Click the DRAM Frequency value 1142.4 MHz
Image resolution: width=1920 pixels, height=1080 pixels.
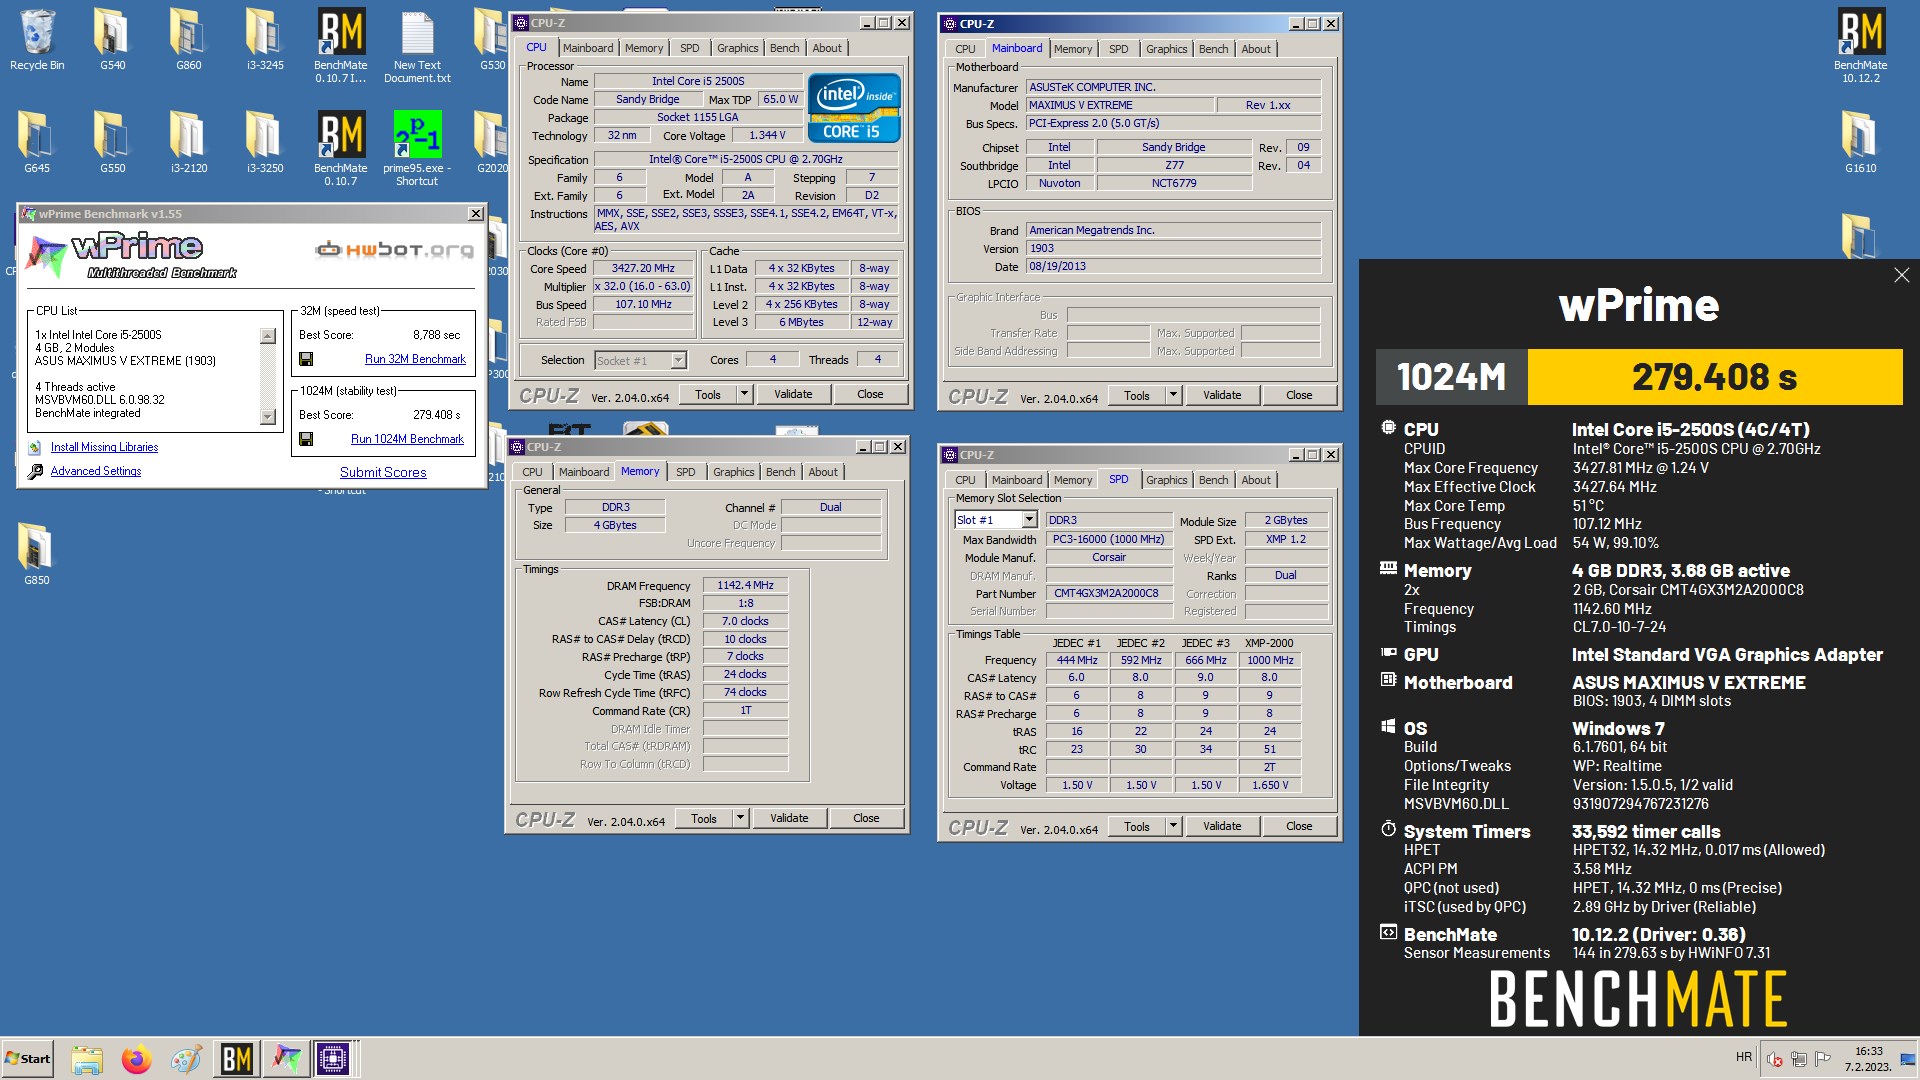(x=745, y=585)
